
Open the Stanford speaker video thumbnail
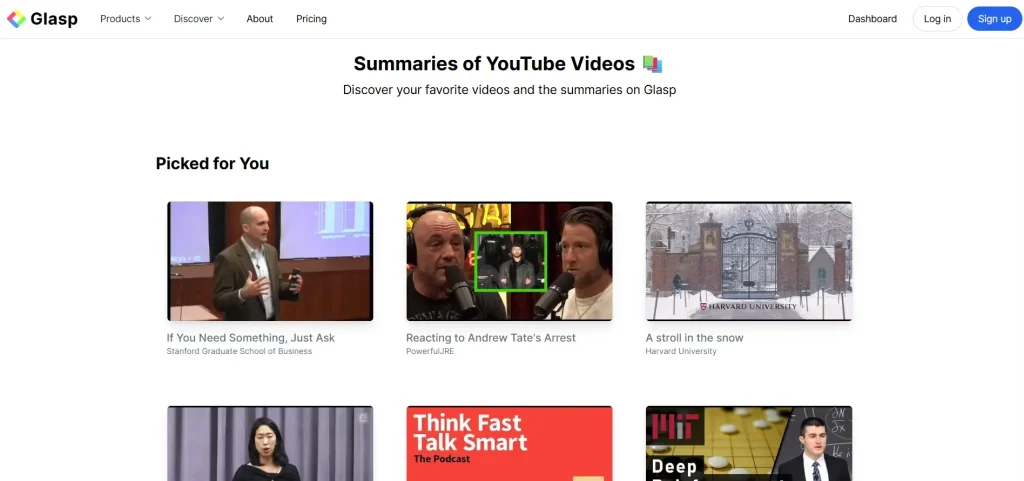pos(270,261)
